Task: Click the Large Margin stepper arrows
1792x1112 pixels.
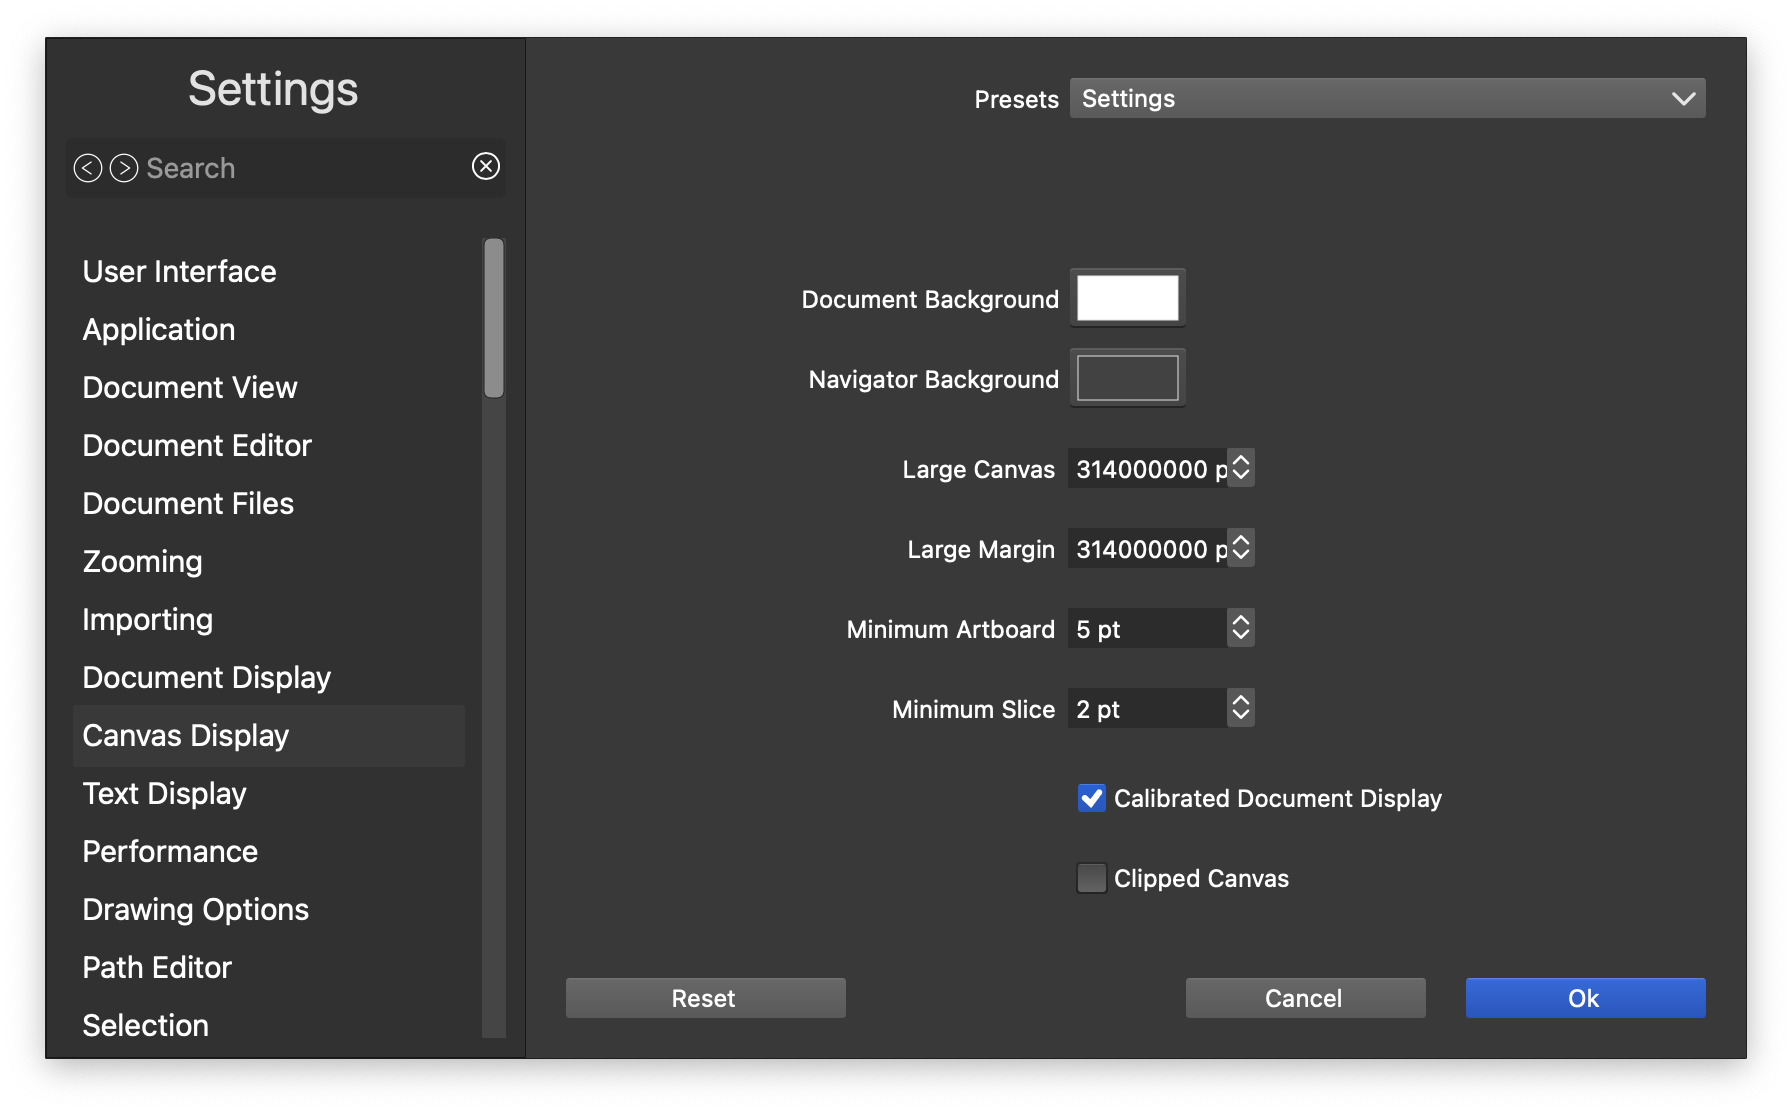Action: [x=1241, y=548]
